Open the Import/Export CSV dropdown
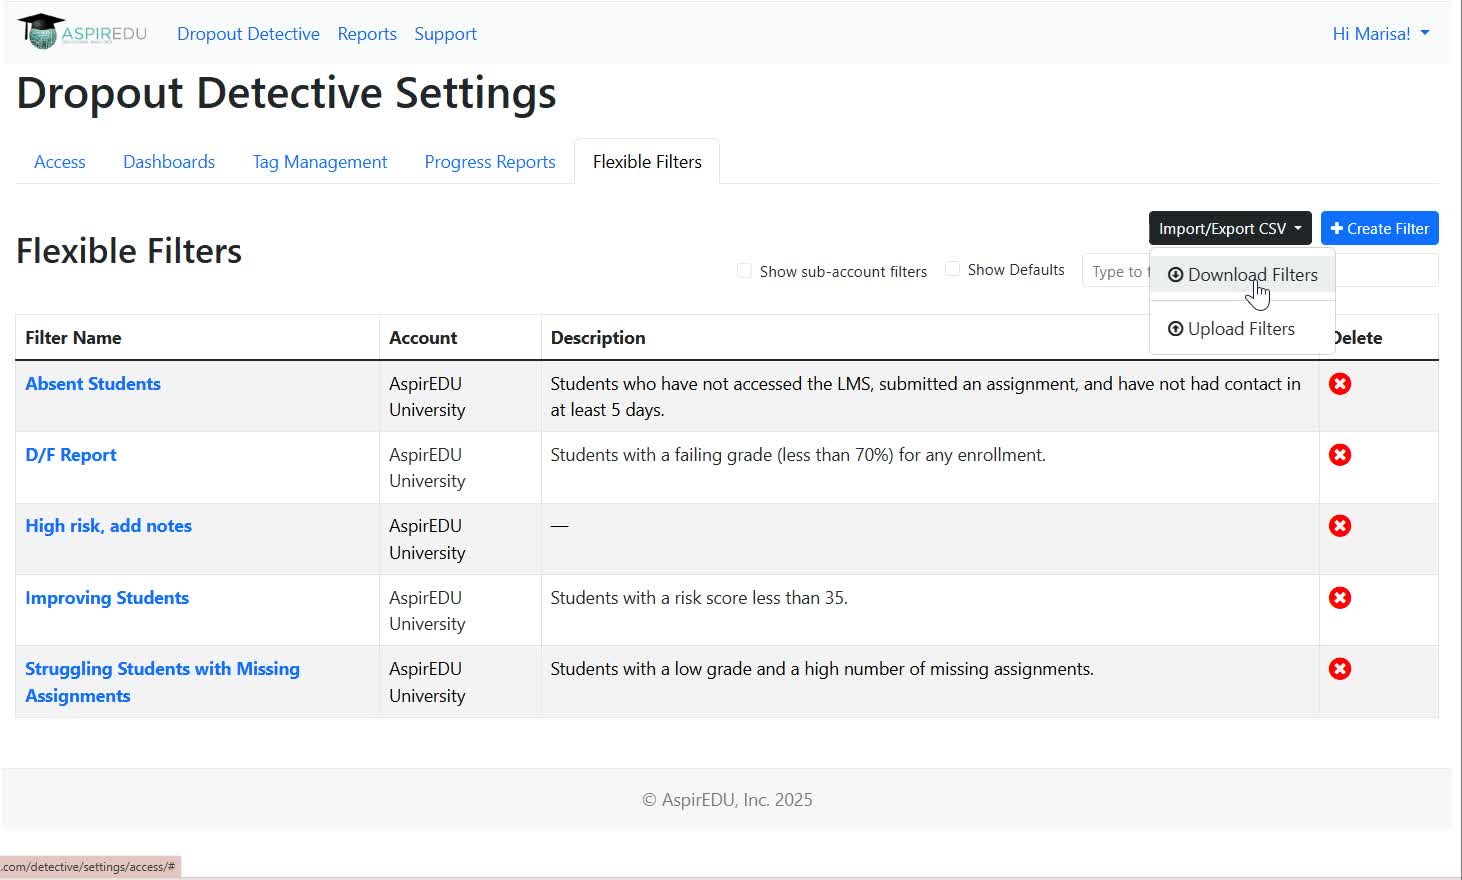The image size is (1462, 880). [1229, 228]
